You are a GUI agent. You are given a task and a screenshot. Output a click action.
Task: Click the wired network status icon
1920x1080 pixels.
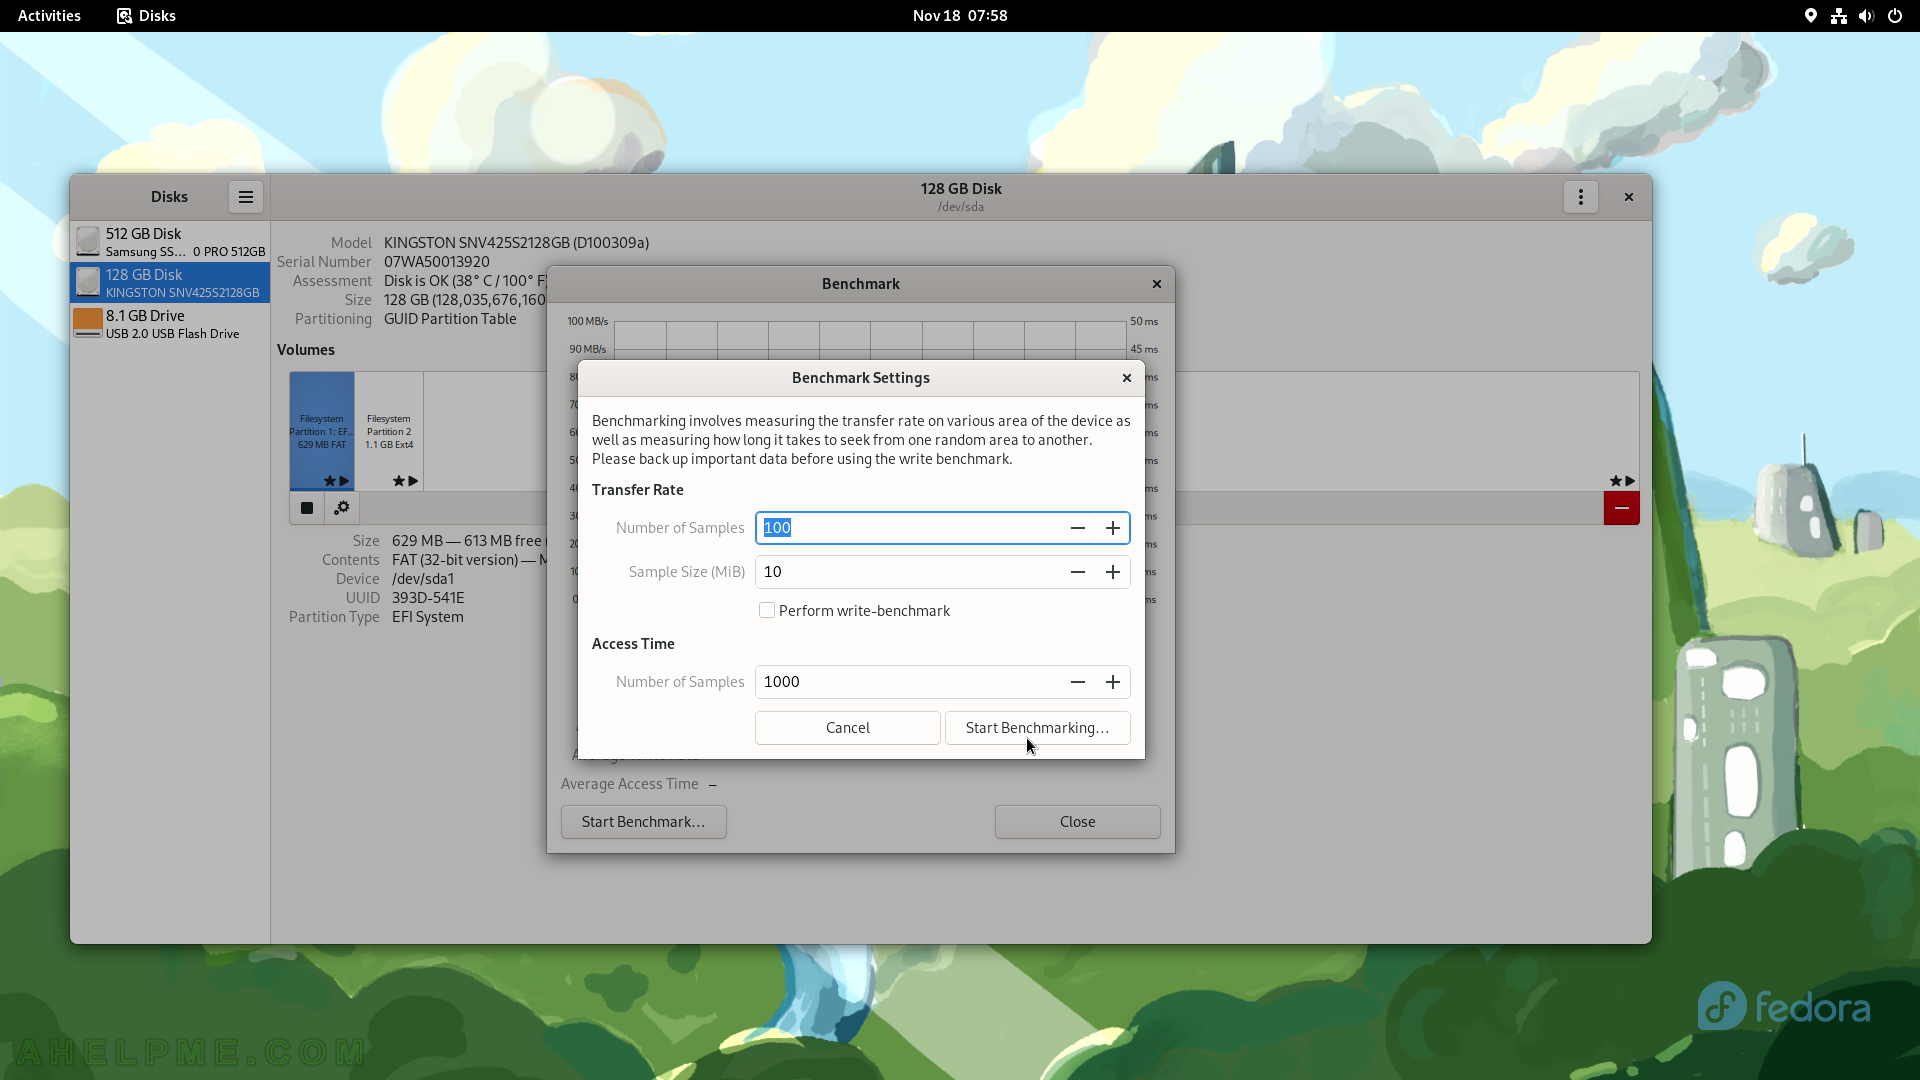point(1838,16)
